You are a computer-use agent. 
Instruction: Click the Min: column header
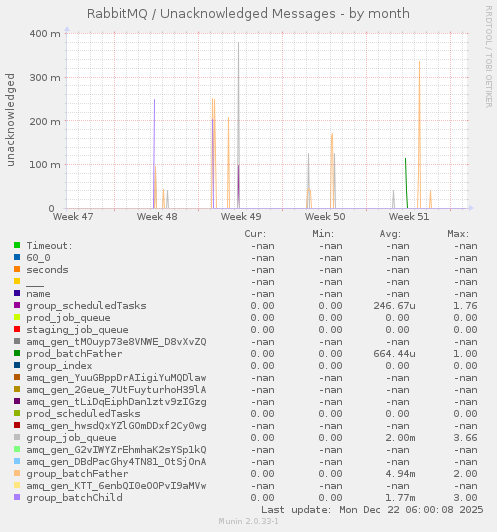click(x=323, y=234)
